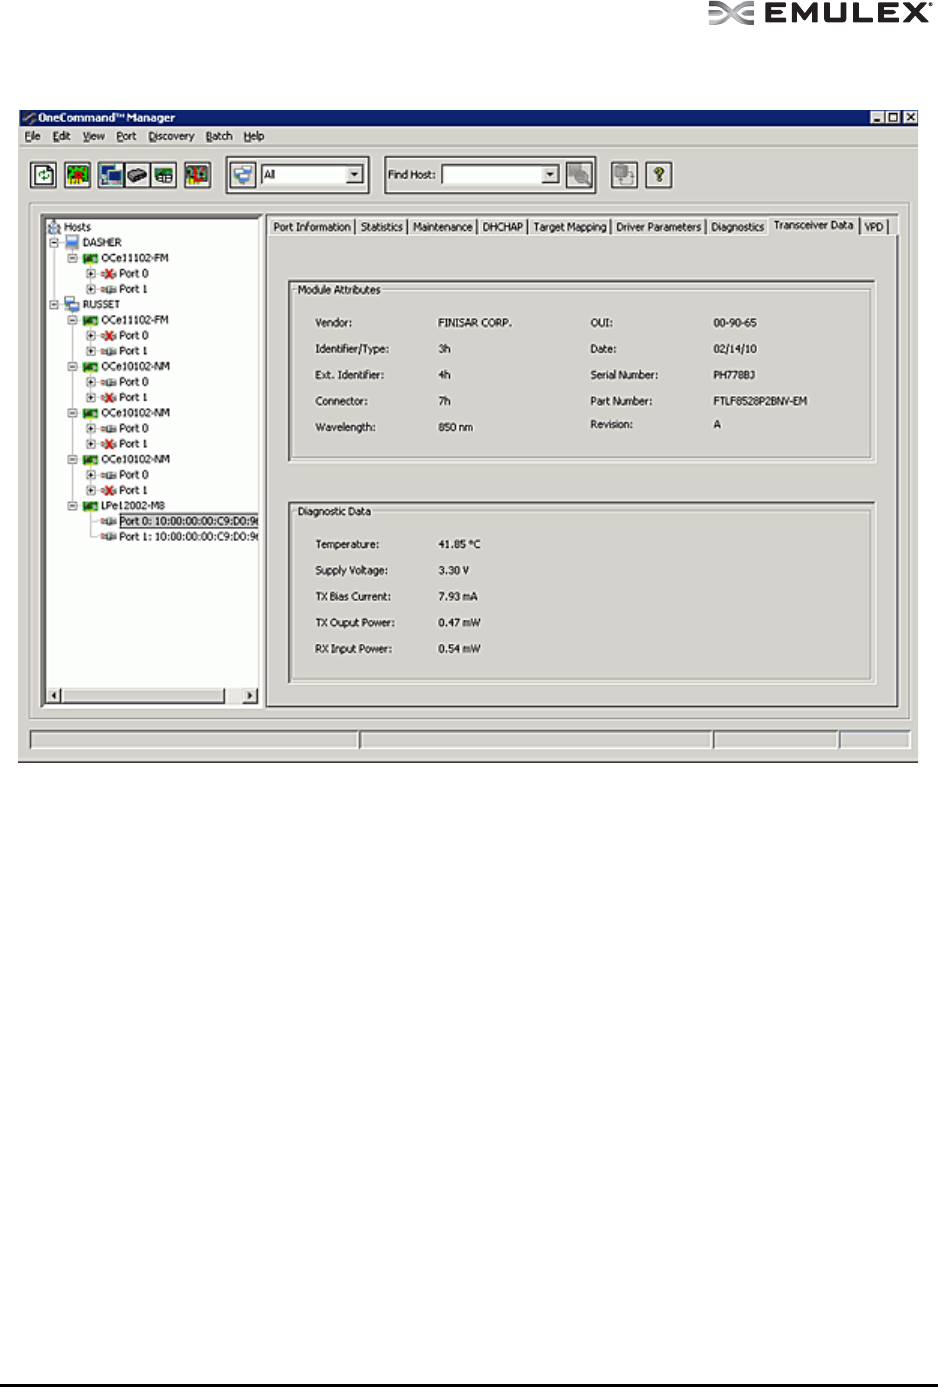The height and width of the screenshot is (1387, 938).
Task: Select the Transceiver Data tab
Action: click(814, 225)
